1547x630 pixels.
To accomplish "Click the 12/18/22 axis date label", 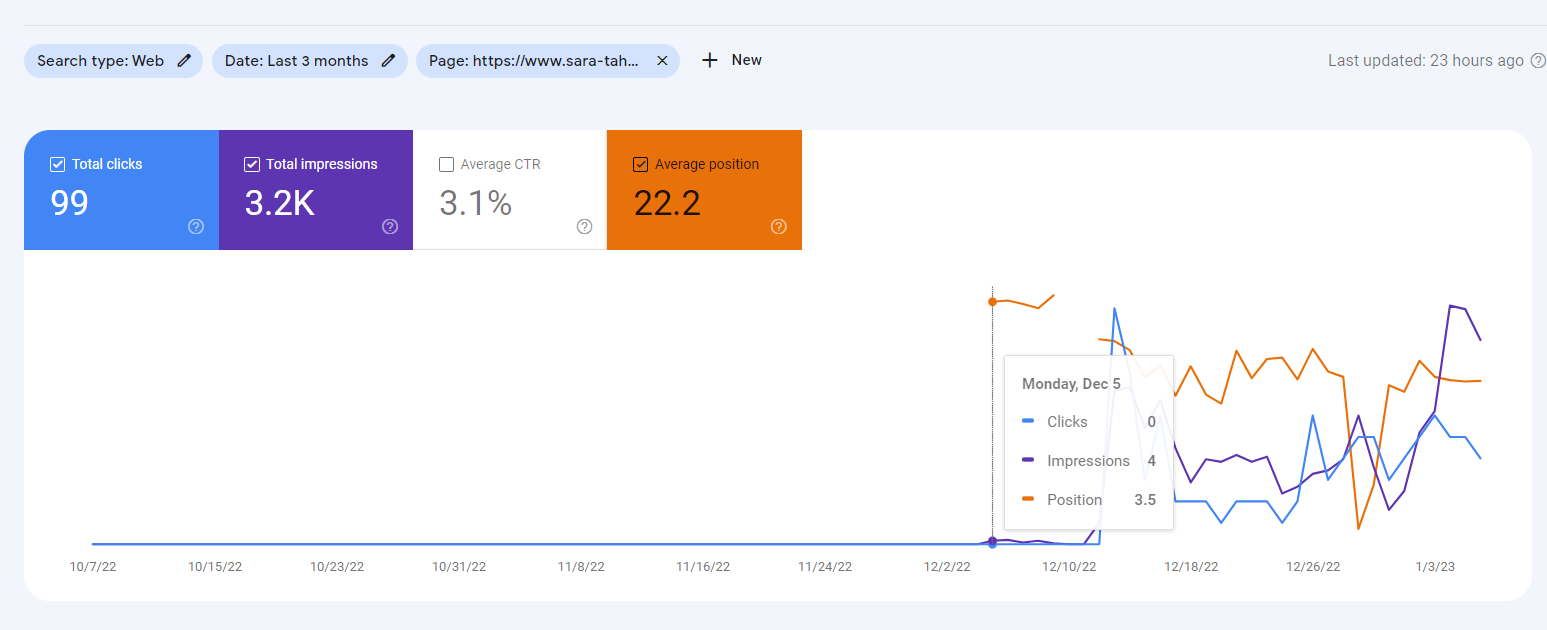I will coord(1191,566).
